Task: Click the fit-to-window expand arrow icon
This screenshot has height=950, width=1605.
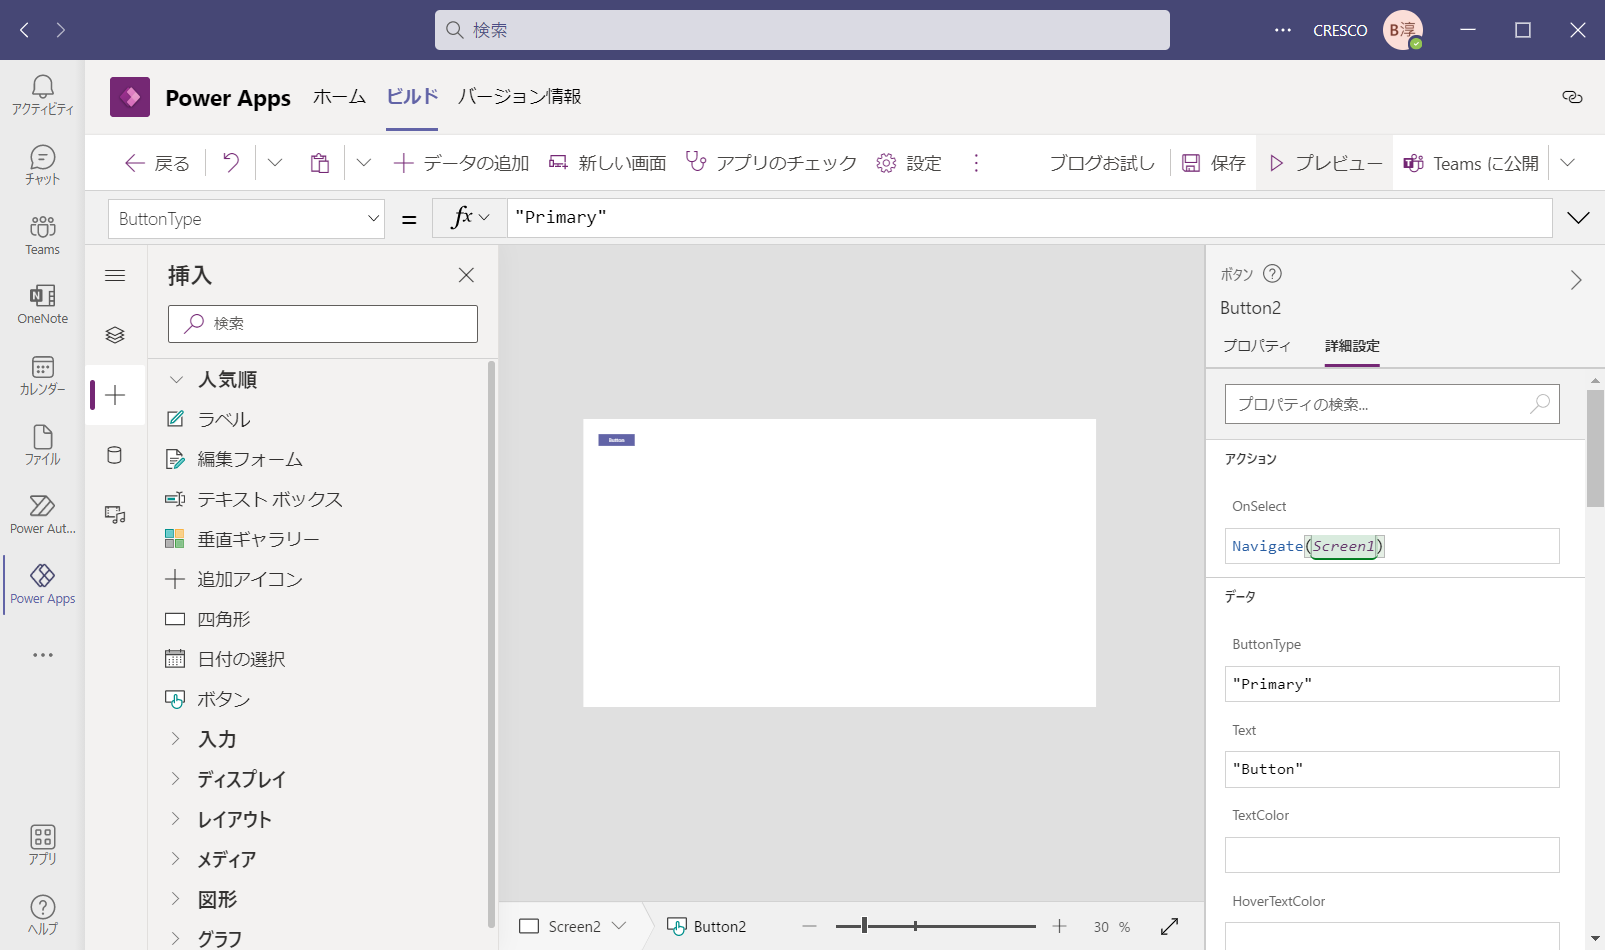Action: point(1169,926)
